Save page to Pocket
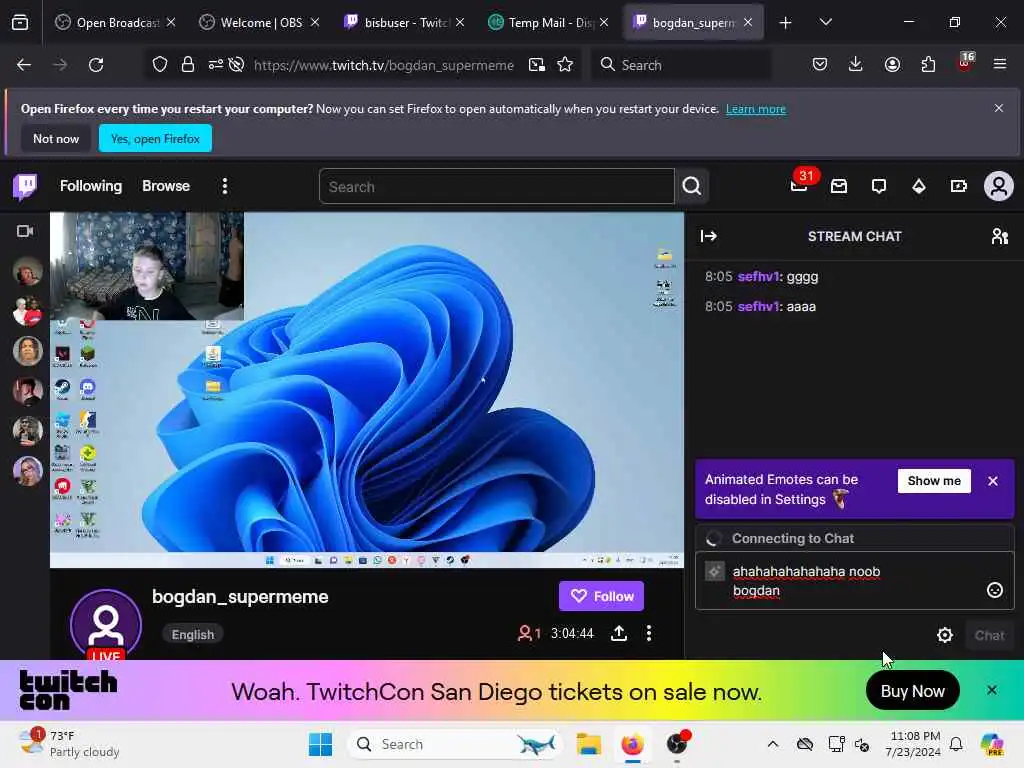Screen dimensions: 1024x768 (820, 65)
